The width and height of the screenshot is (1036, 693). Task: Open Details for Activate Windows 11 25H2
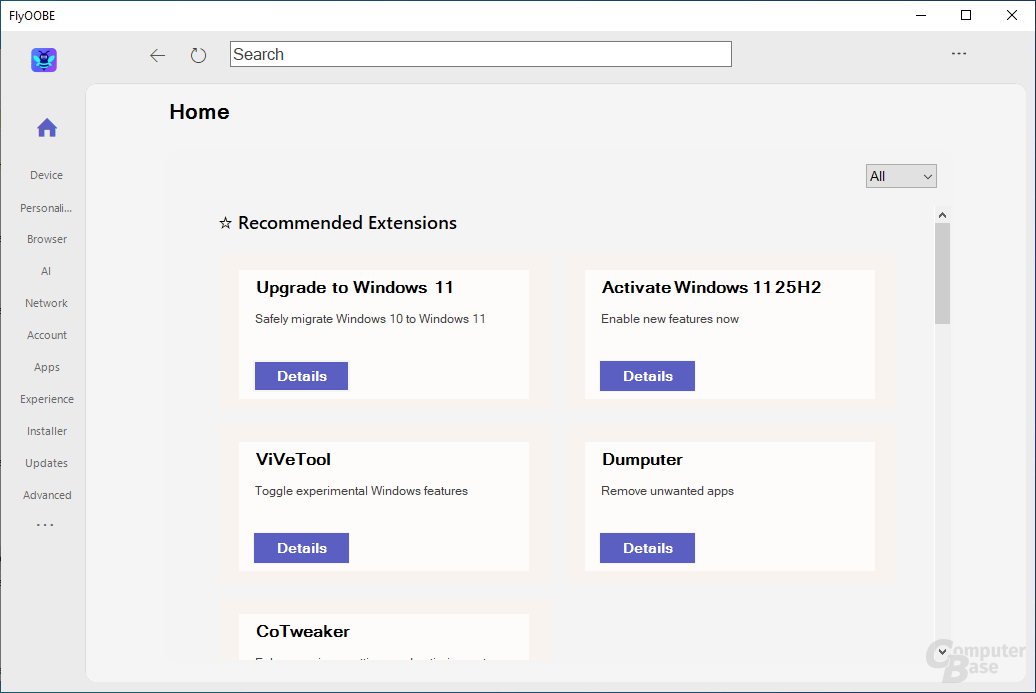pos(647,376)
